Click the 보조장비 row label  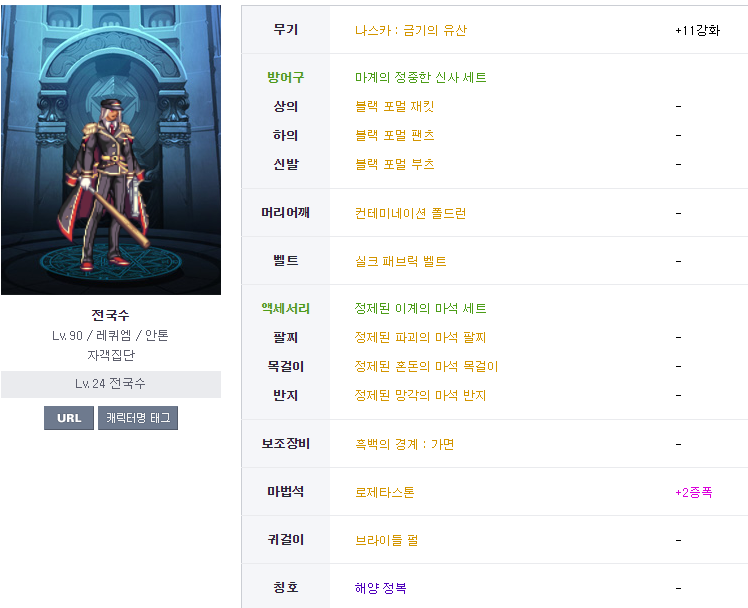[286, 443]
